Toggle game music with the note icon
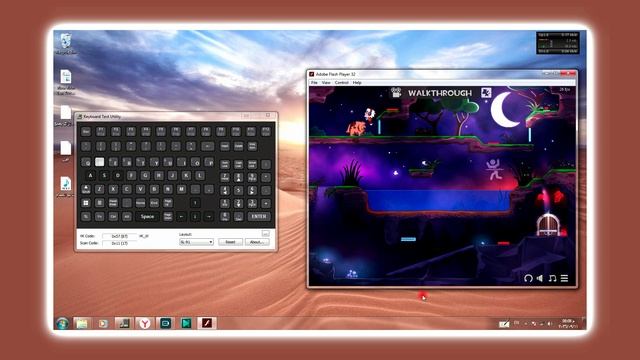 [552, 278]
